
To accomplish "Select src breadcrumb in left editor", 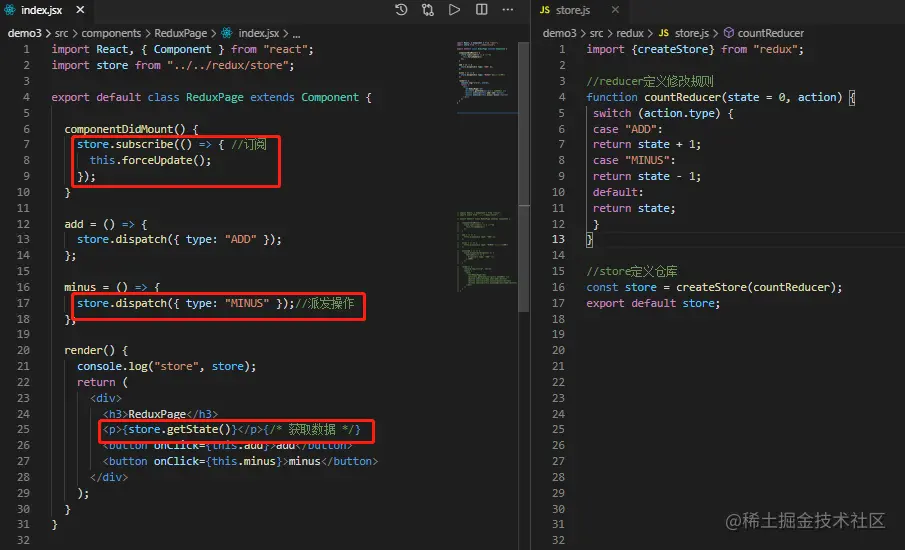I will click(61, 33).
